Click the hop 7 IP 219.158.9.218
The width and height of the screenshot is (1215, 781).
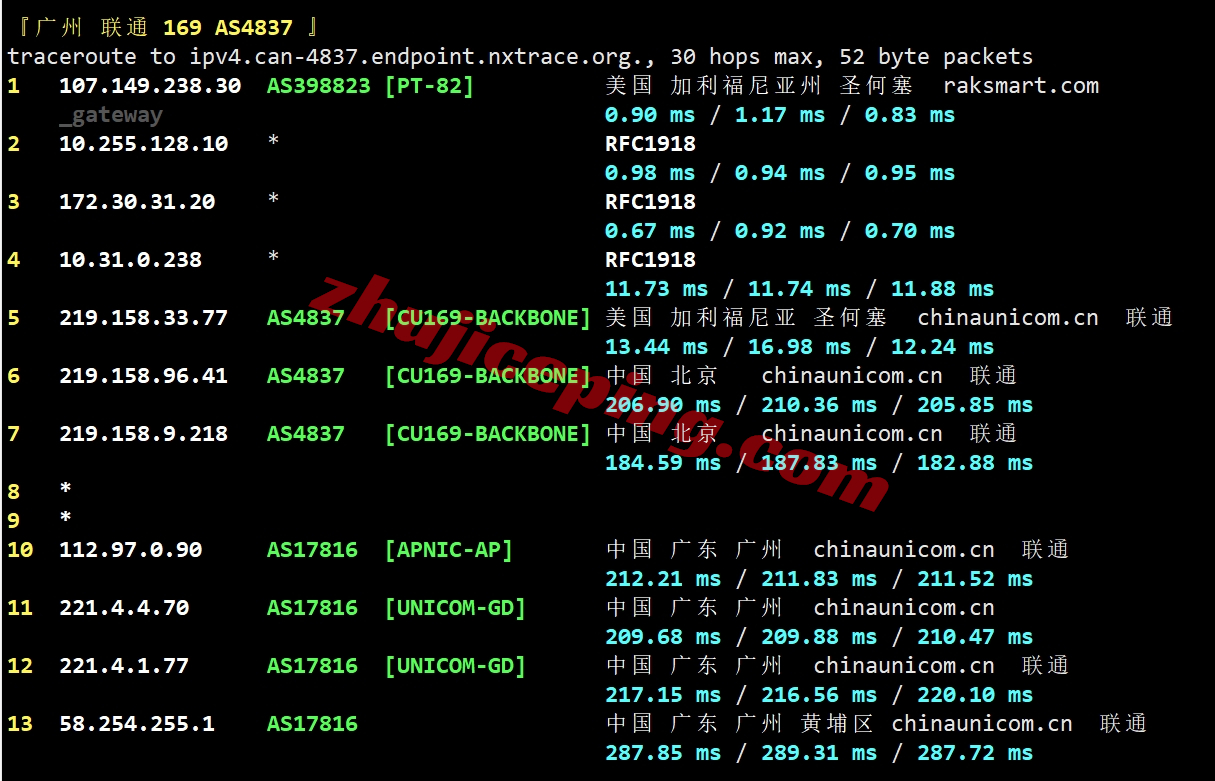coord(143,434)
